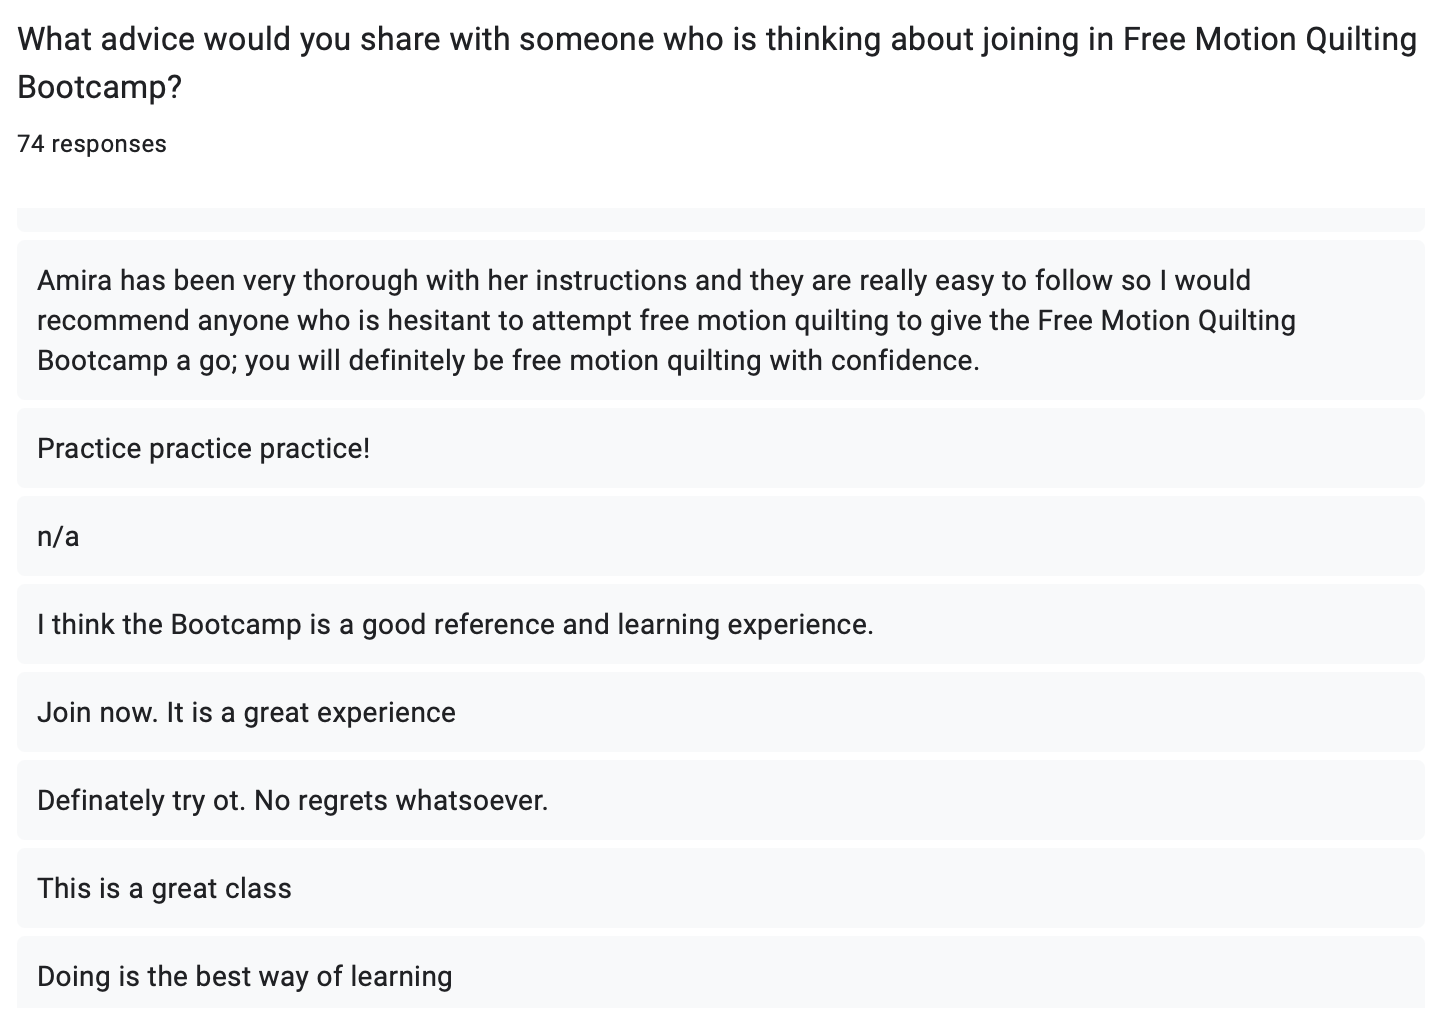Select the 'n/a' response row
1442x1026 pixels.
pyautogui.click(x=721, y=536)
